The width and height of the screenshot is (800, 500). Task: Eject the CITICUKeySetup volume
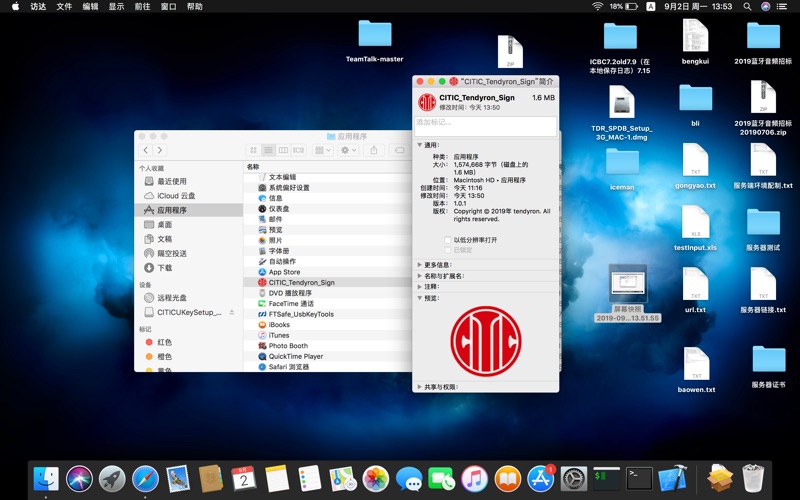(x=232, y=312)
